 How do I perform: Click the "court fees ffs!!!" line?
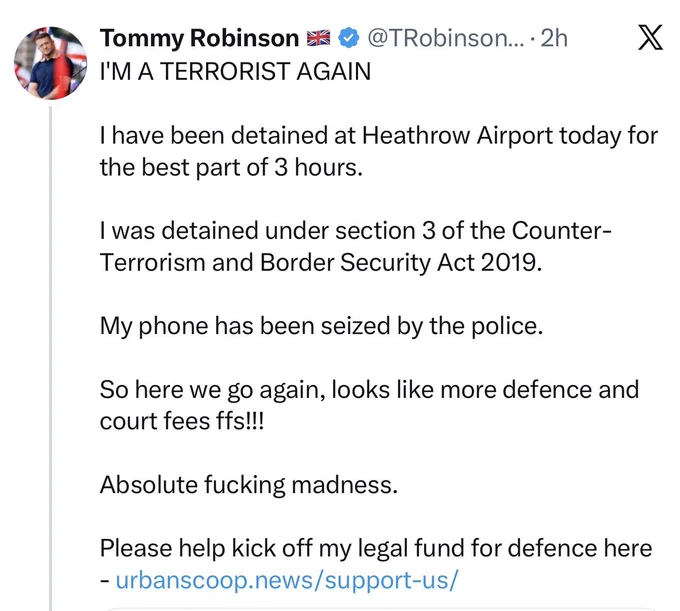click(x=182, y=421)
